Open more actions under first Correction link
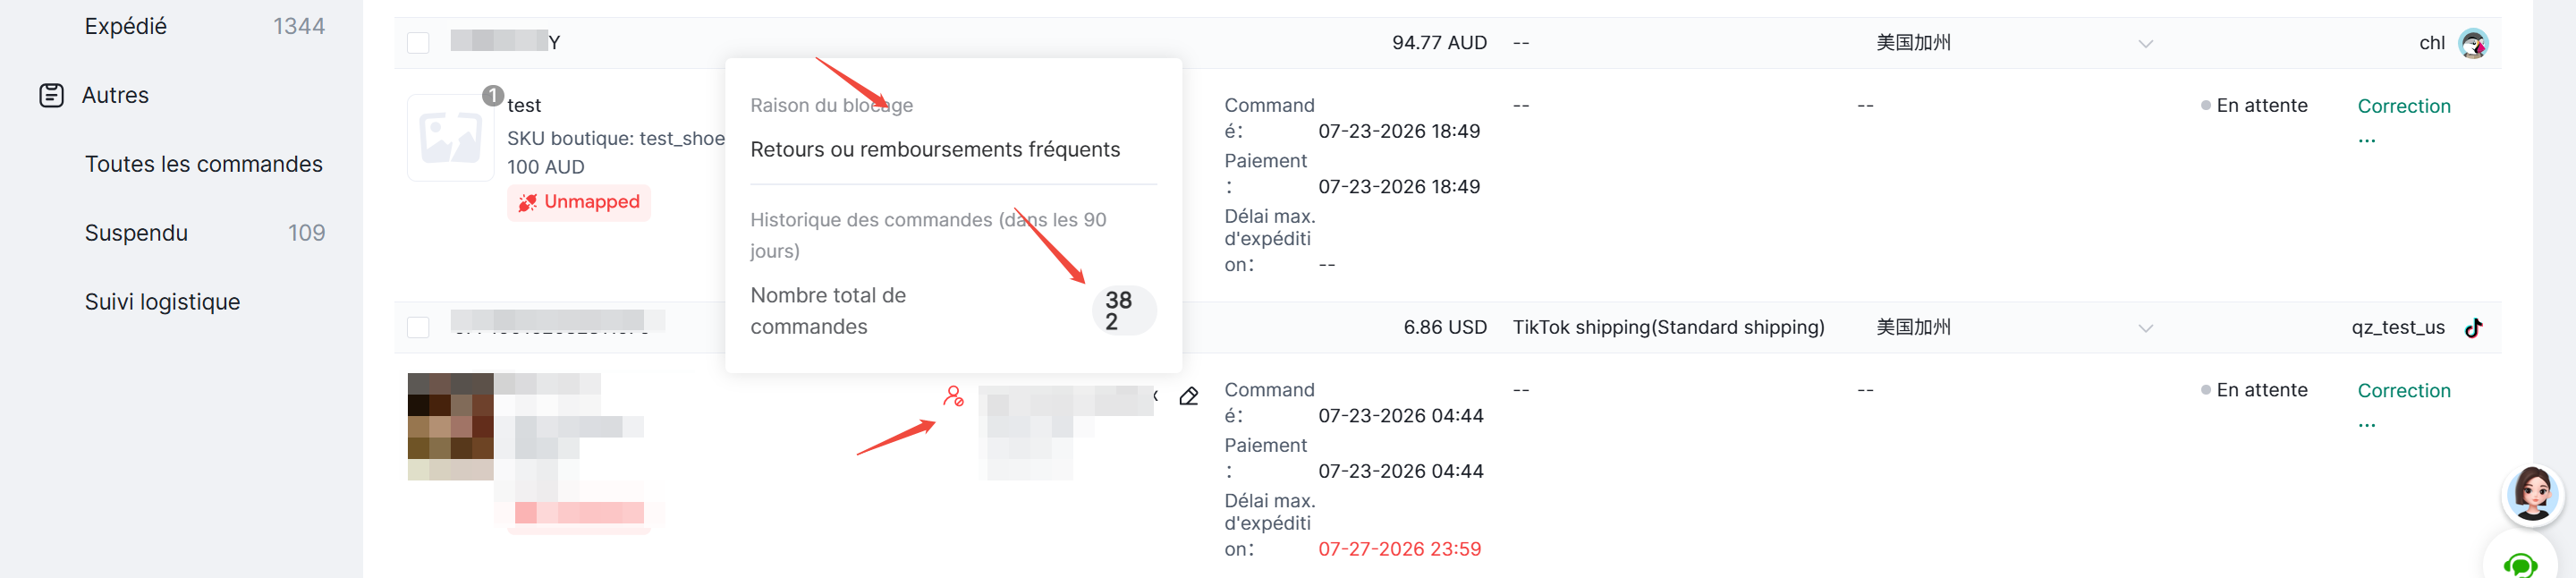This screenshot has width=2576, height=578. pos(2366,139)
